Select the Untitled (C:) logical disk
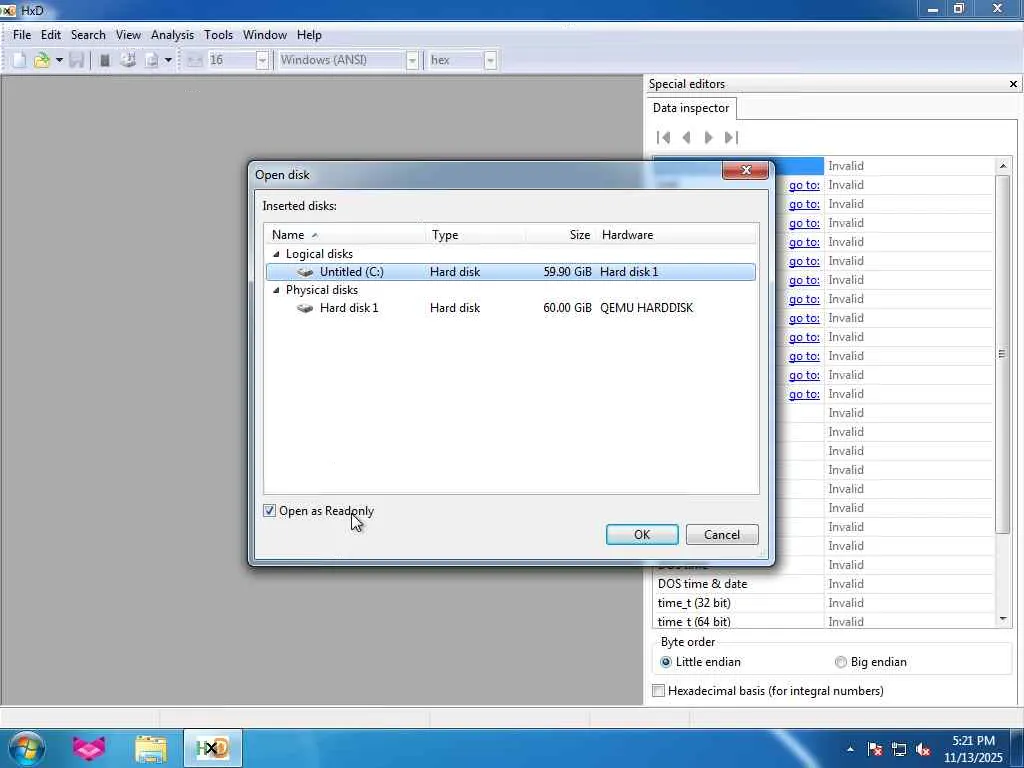 (511, 272)
